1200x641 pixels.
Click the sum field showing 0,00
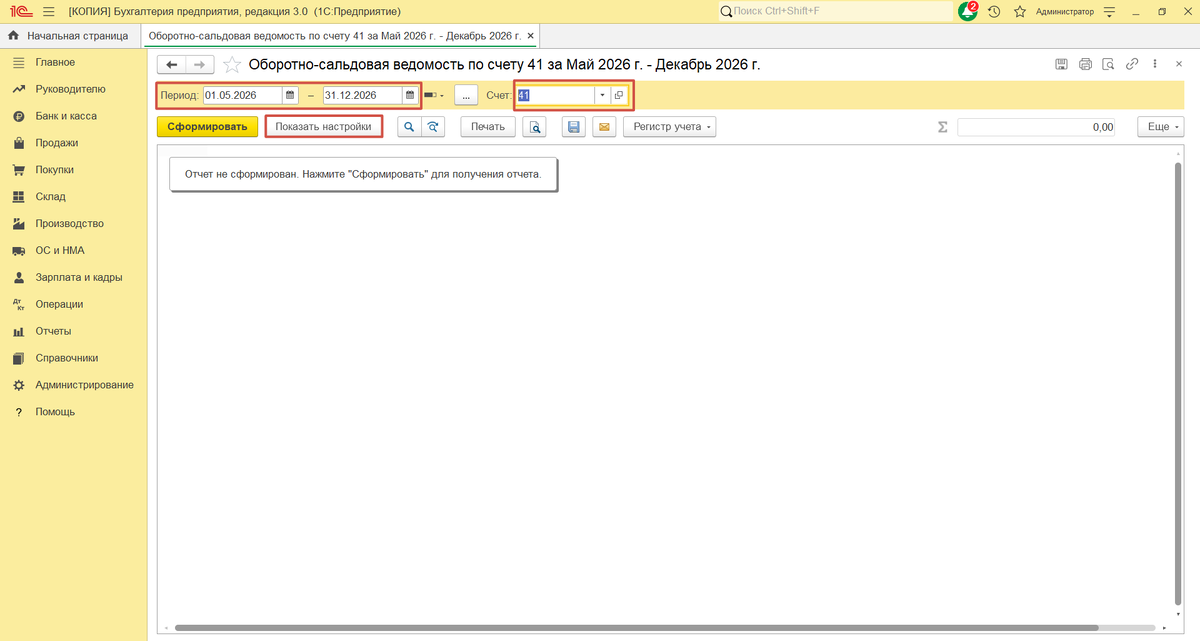[1038, 128]
